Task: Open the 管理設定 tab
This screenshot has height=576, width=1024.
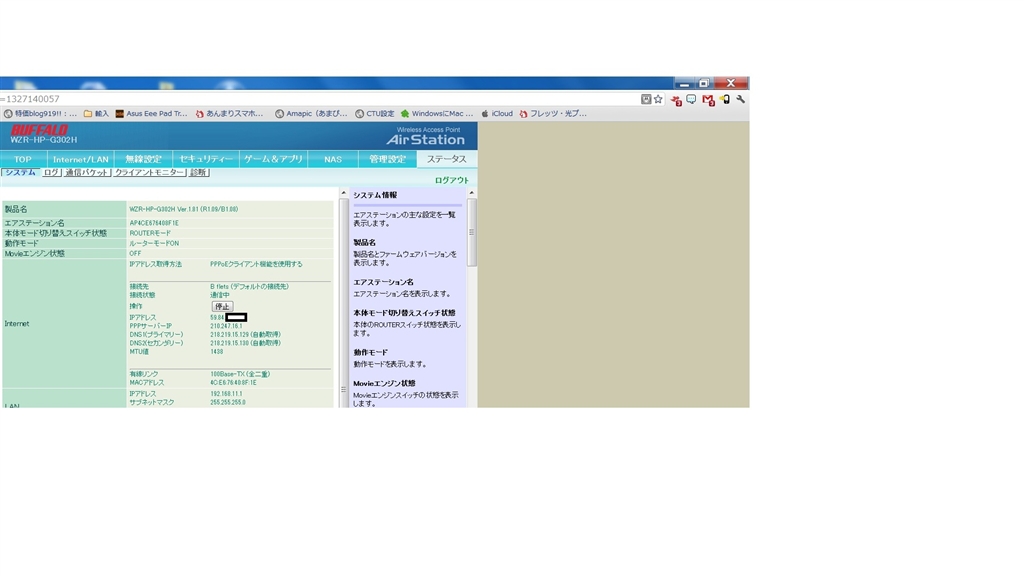Action: [387, 159]
